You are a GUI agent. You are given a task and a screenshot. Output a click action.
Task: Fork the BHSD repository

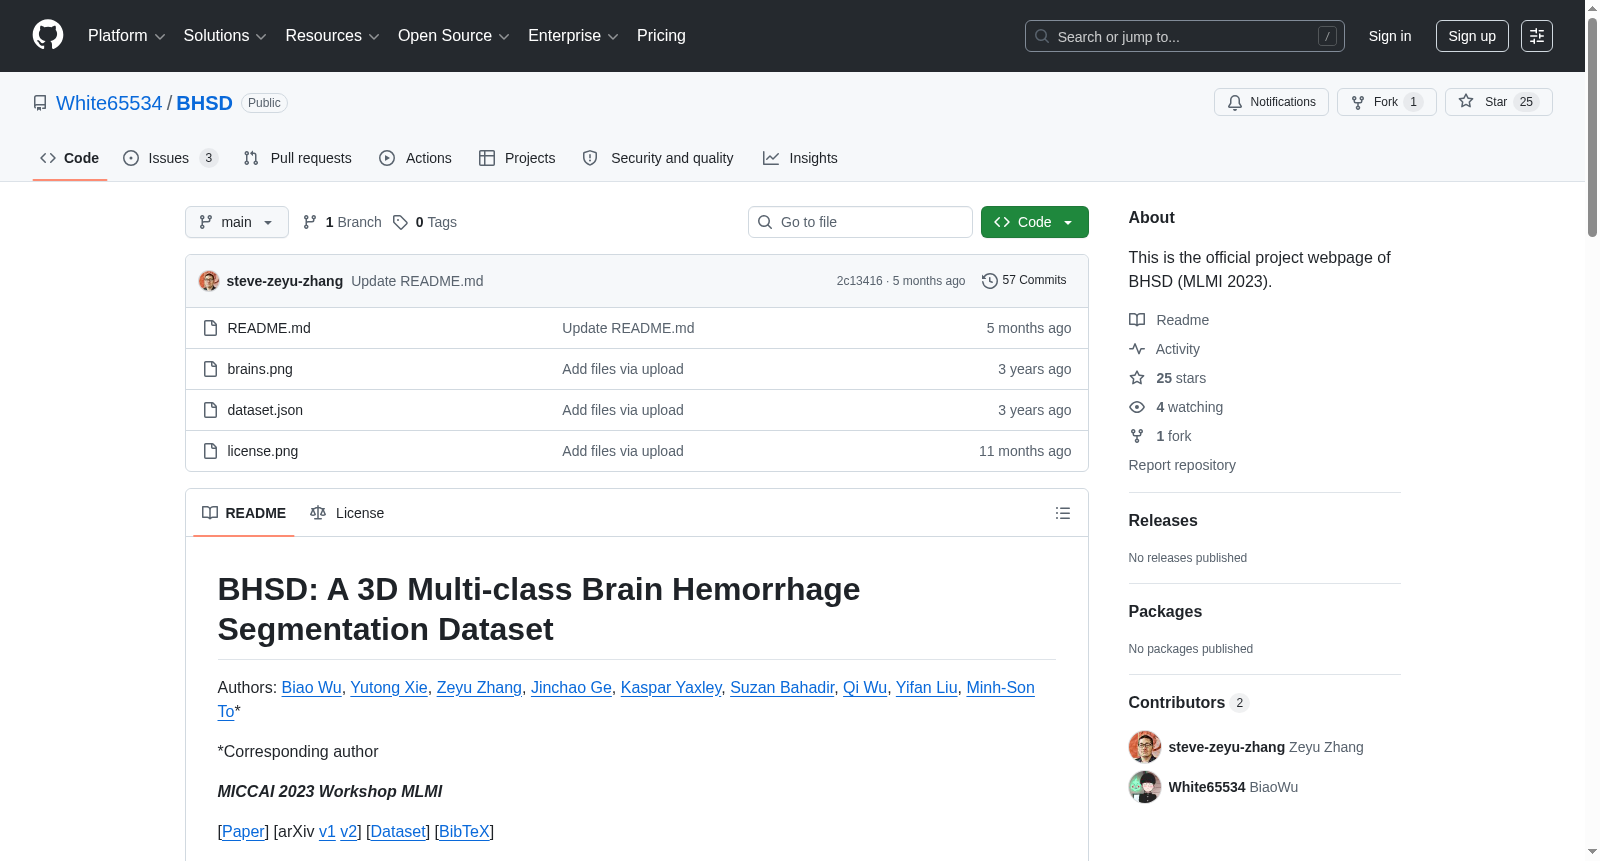click(1386, 102)
